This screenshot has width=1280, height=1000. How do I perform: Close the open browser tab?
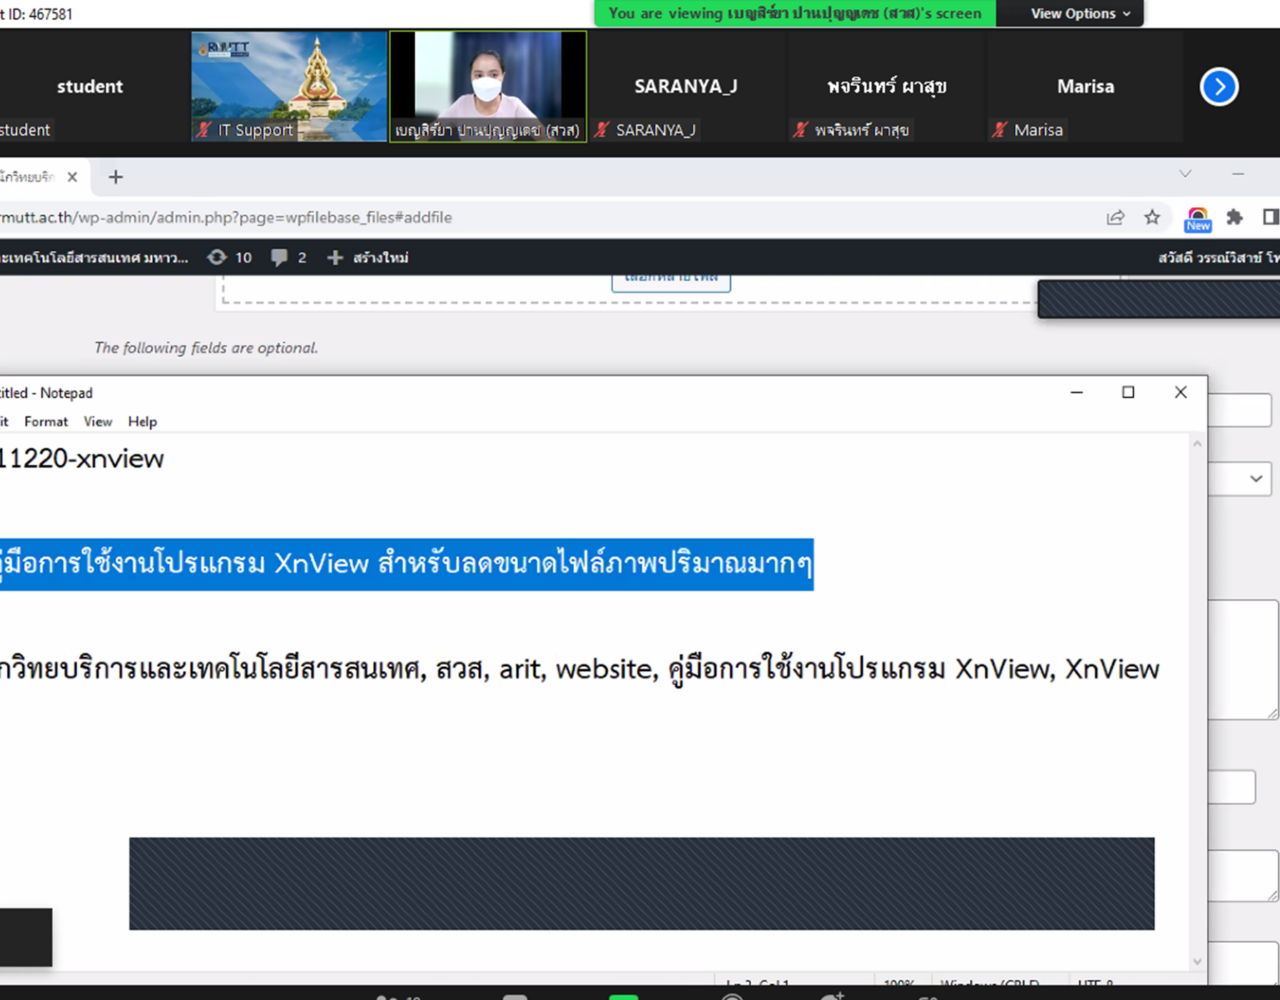click(x=72, y=177)
